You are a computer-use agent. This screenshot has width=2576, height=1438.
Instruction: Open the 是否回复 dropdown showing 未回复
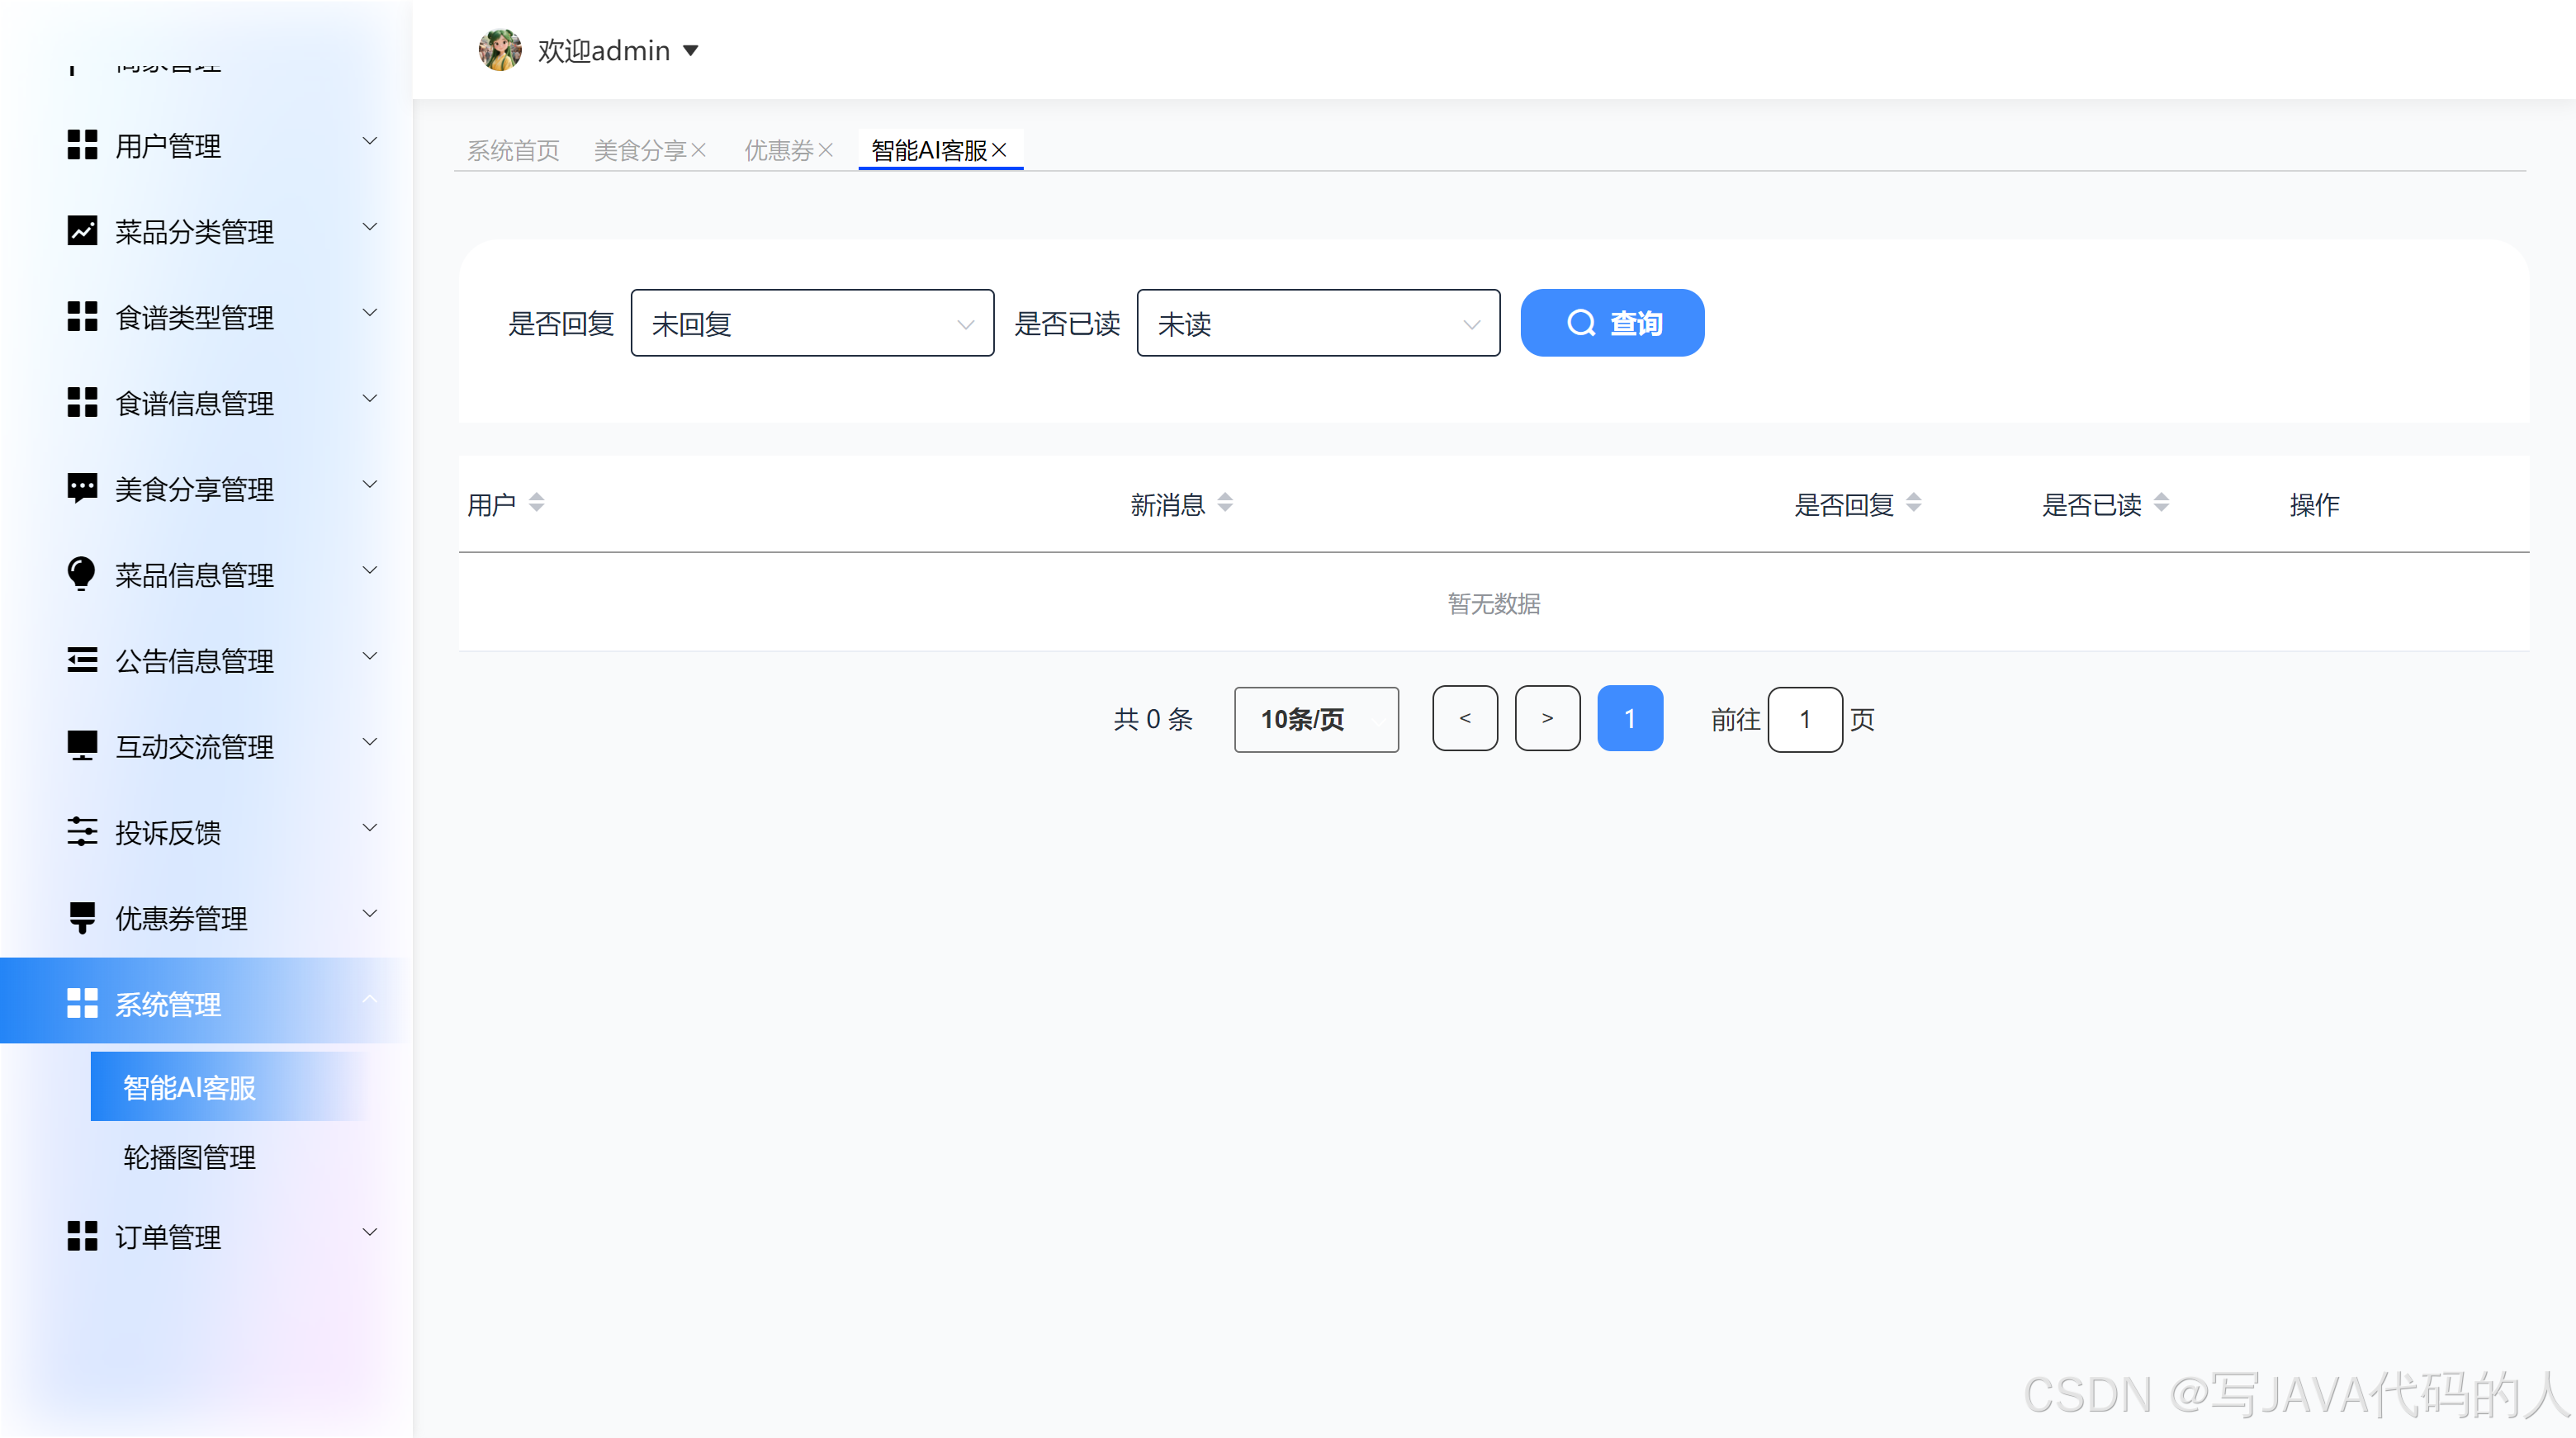pos(813,323)
